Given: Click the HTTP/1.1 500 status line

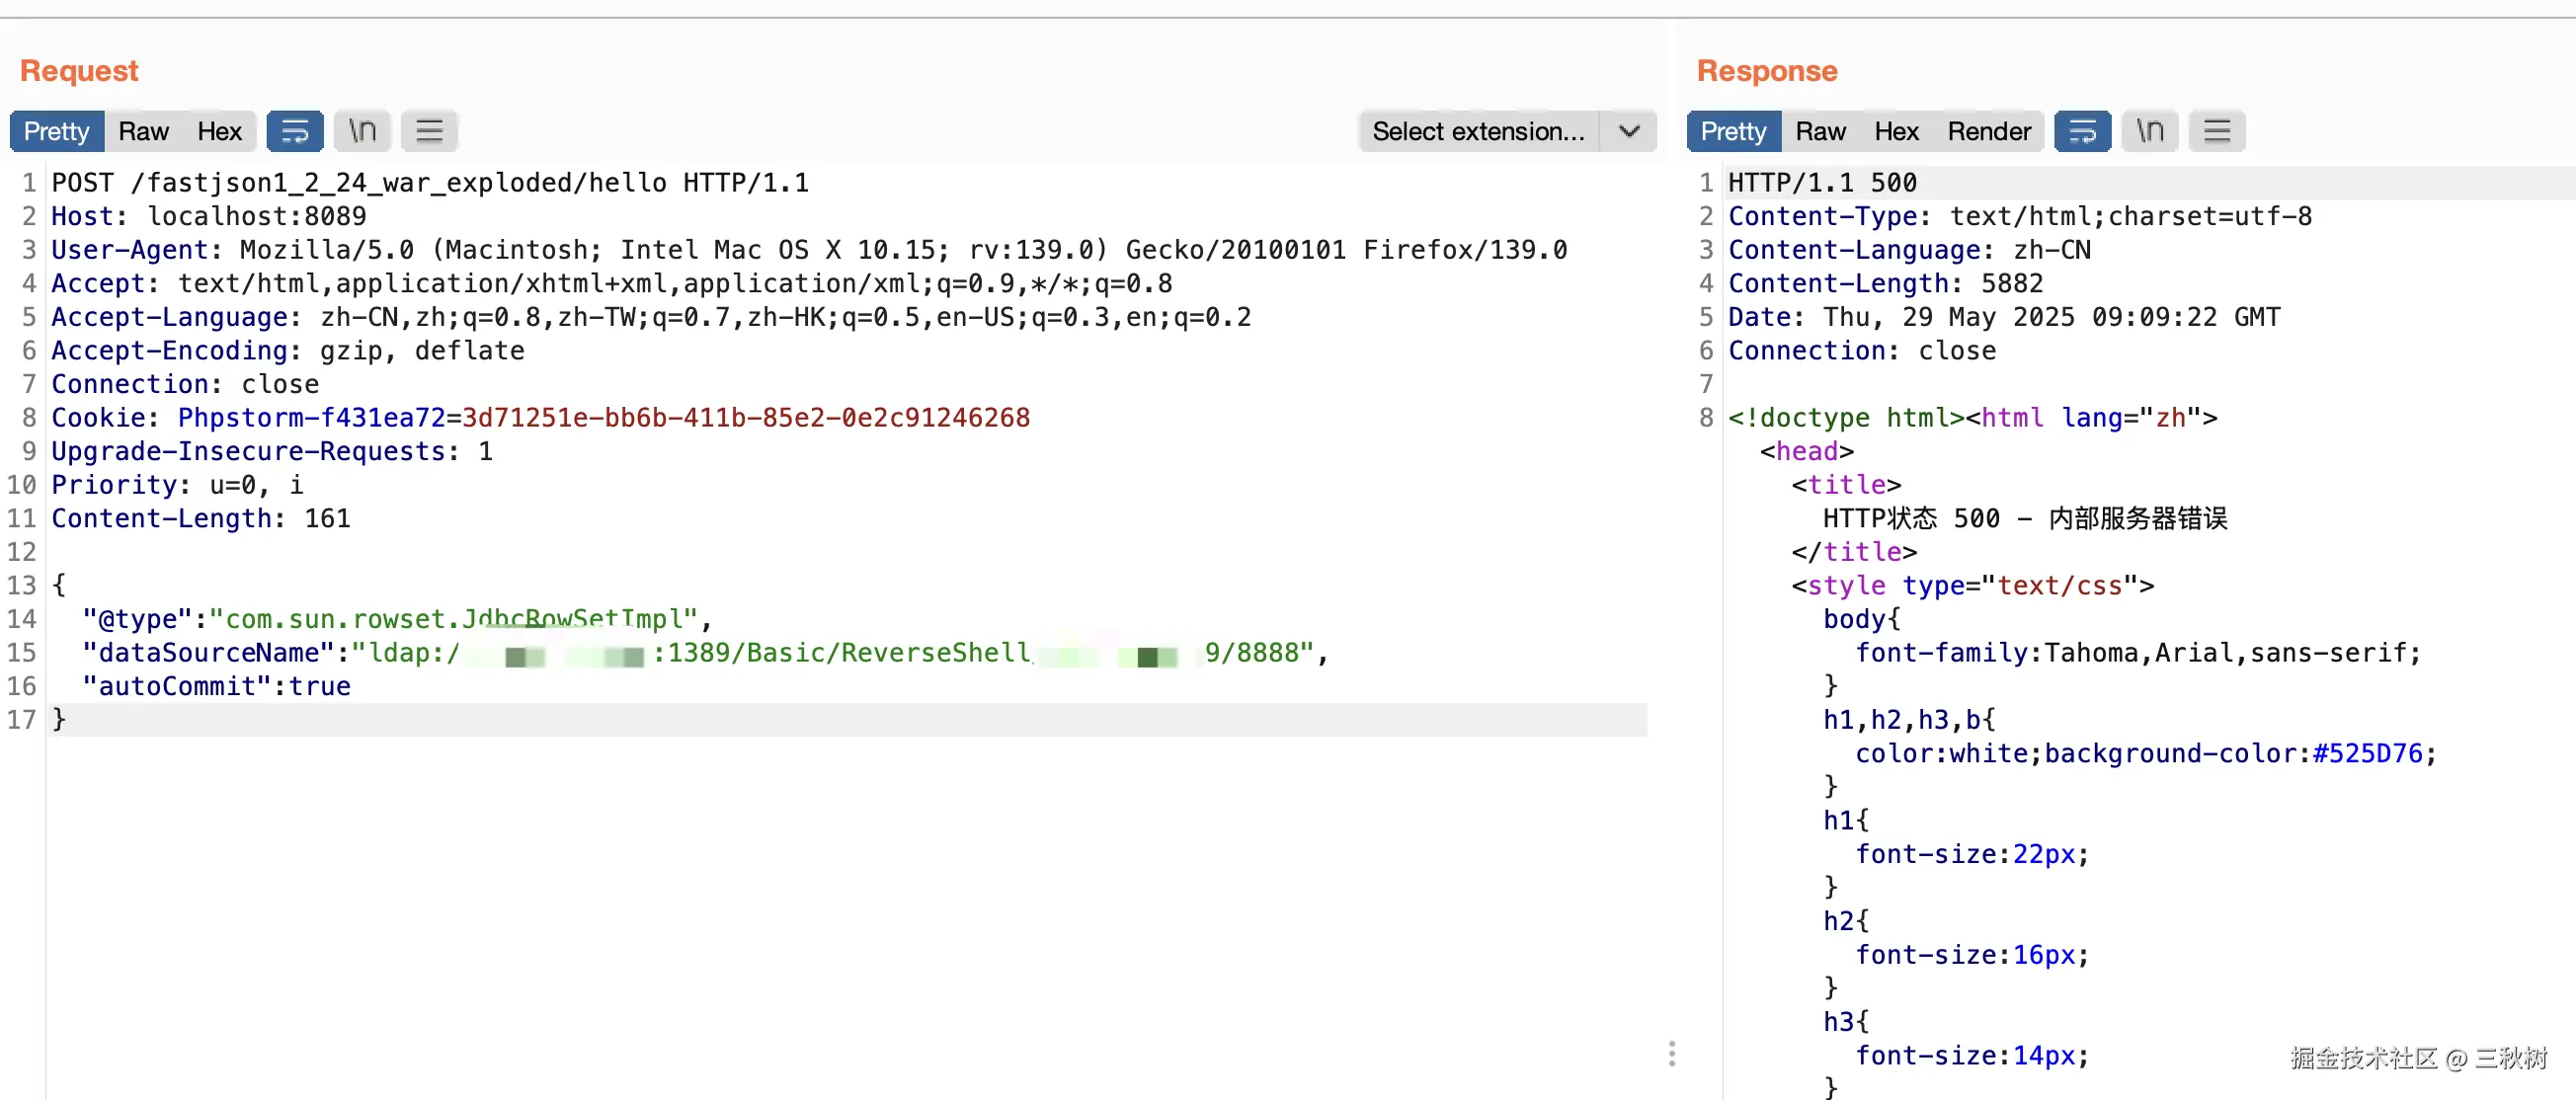Looking at the screenshot, I should point(1822,183).
